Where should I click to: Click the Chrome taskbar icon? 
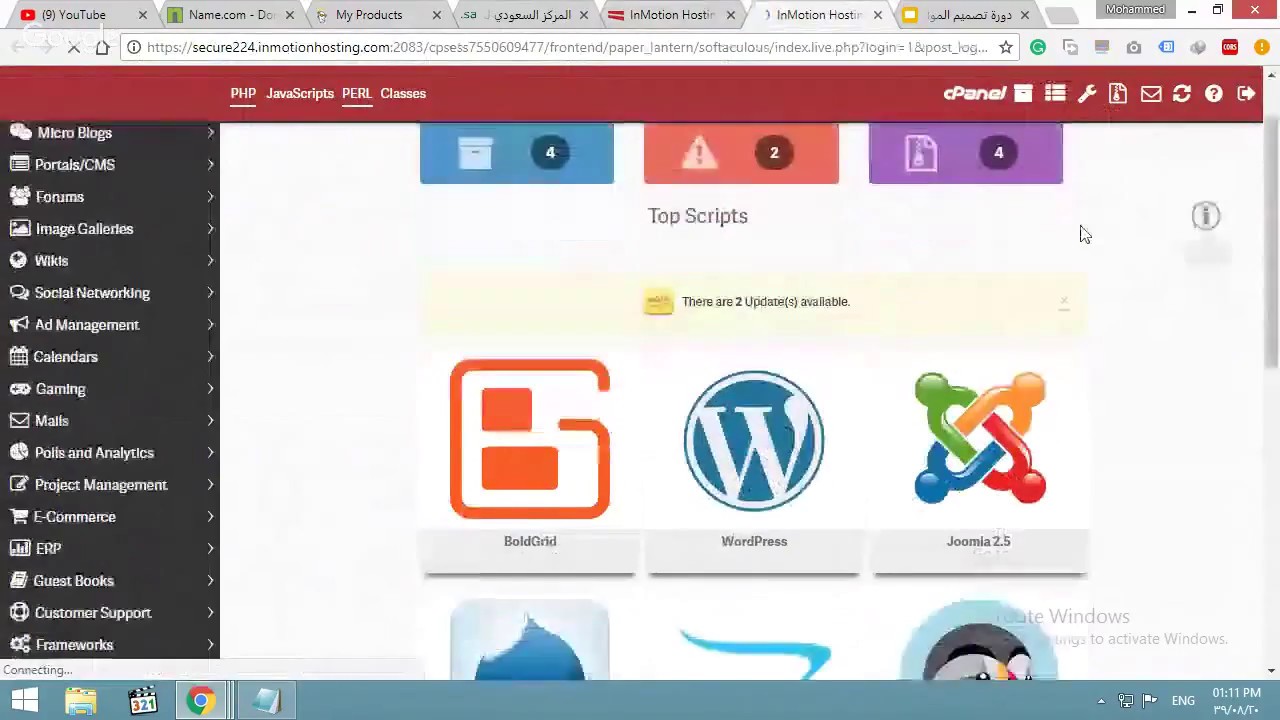[x=201, y=700]
